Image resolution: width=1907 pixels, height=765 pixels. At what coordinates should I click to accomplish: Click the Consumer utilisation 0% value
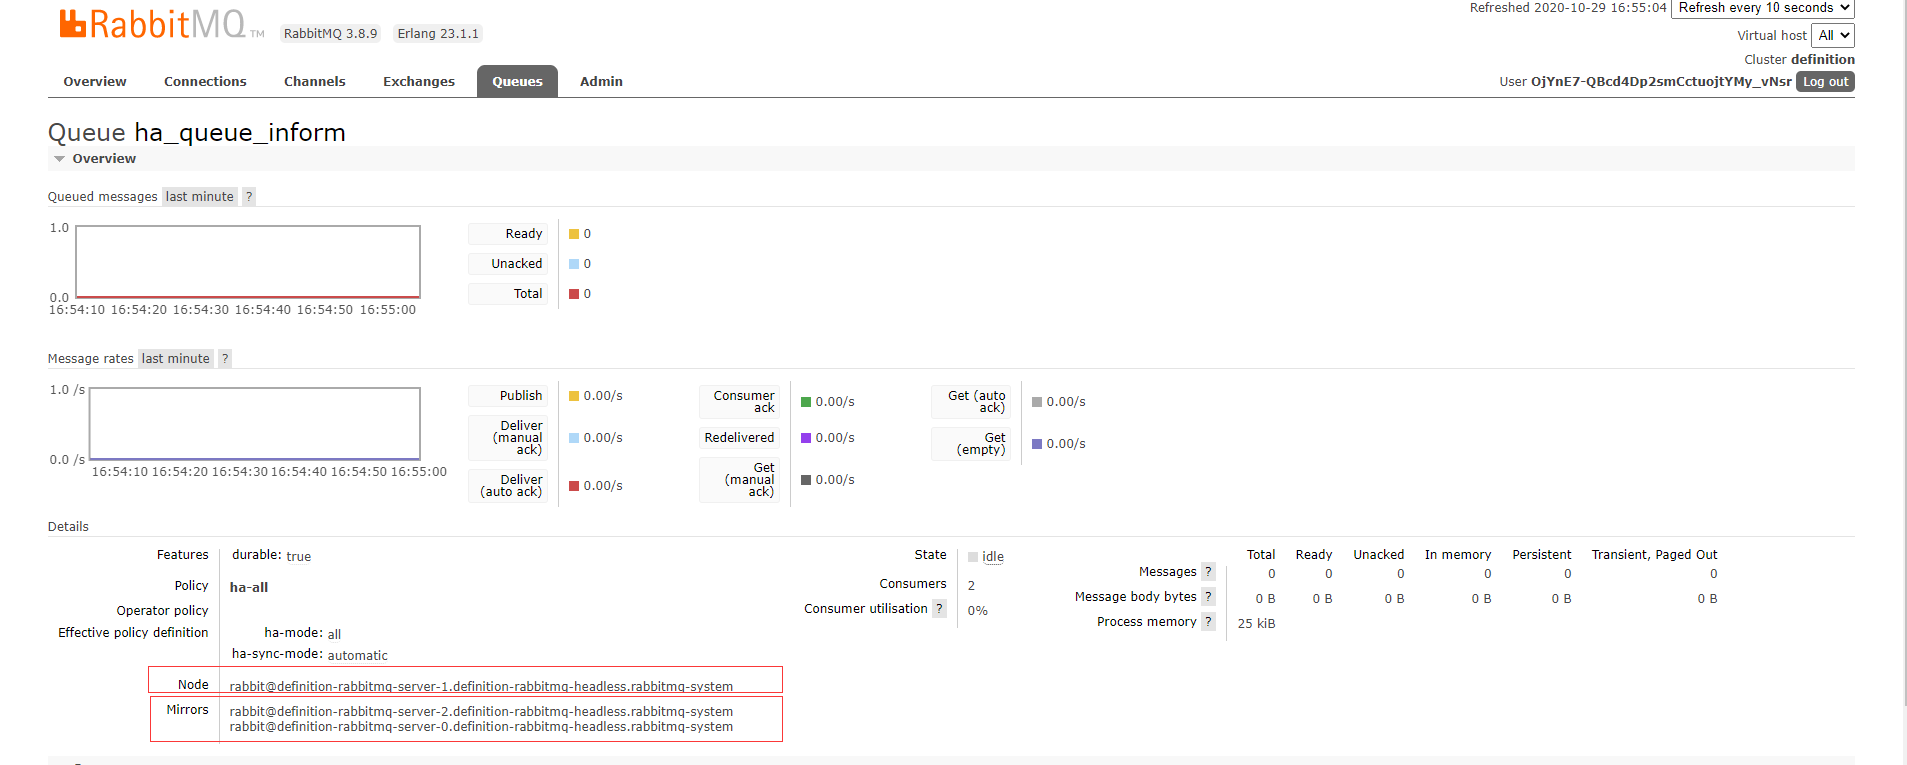978,611
